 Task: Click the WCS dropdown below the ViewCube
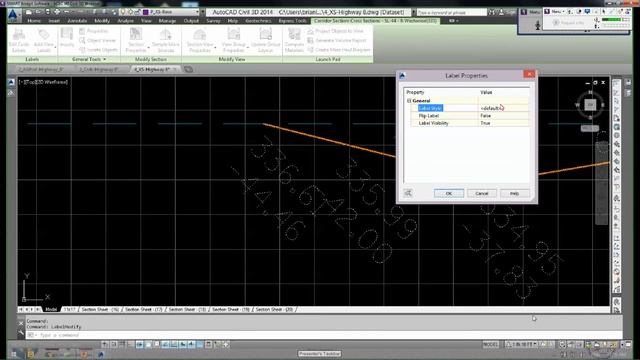(x=590, y=128)
